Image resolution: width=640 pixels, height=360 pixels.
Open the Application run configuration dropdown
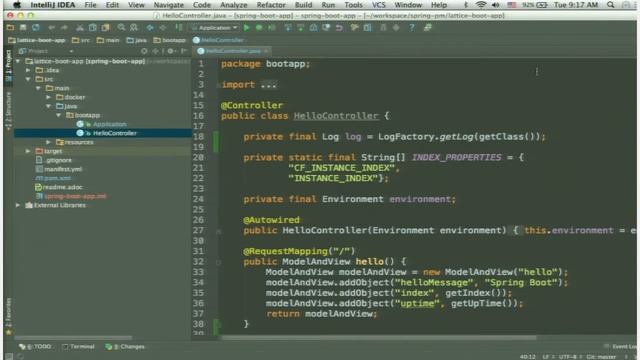tap(214, 28)
